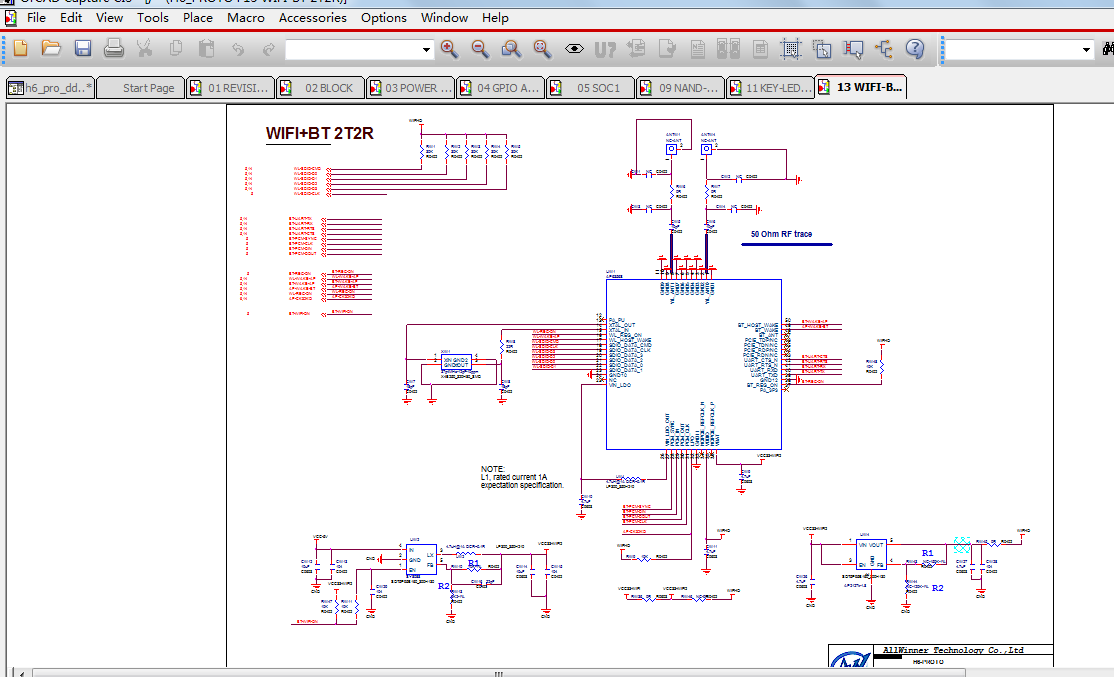Open the Project Manager hierarchy icon
1114x677 pixels.
pyautogui.click(x=884, y=48)
